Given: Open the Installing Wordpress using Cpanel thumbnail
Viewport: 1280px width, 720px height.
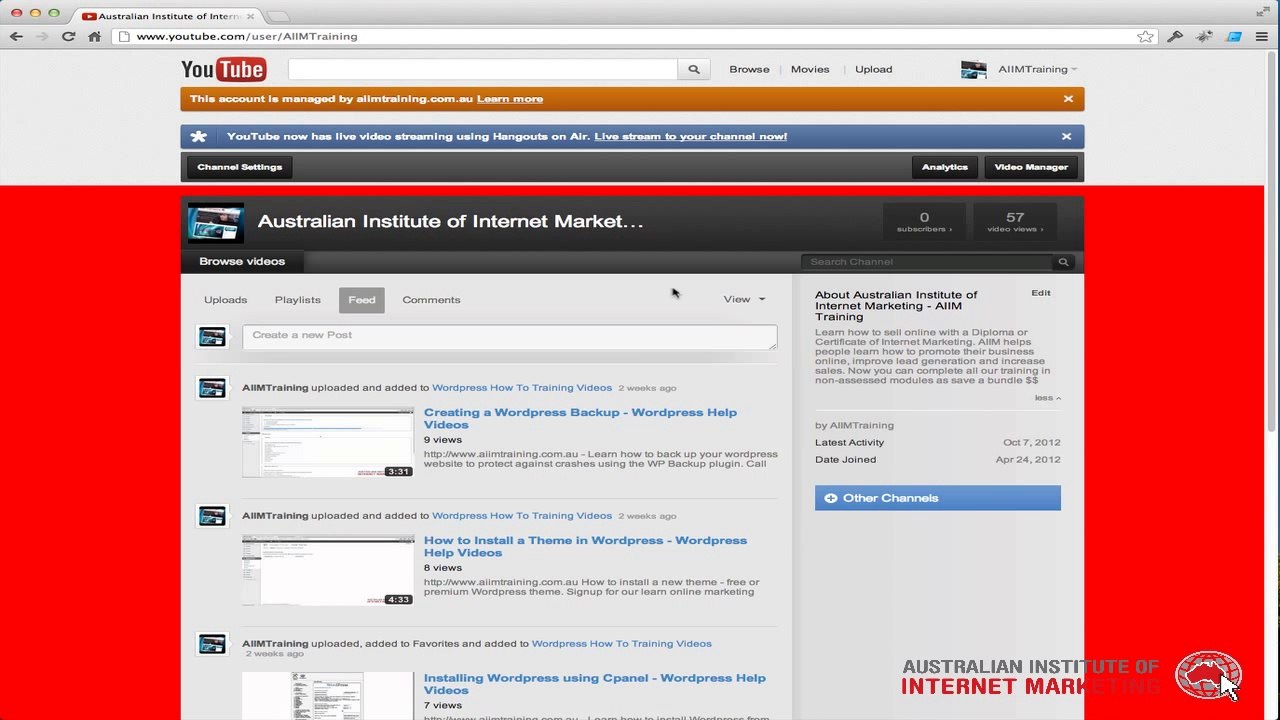Looking at the screenshot, I should coord(328,696).
